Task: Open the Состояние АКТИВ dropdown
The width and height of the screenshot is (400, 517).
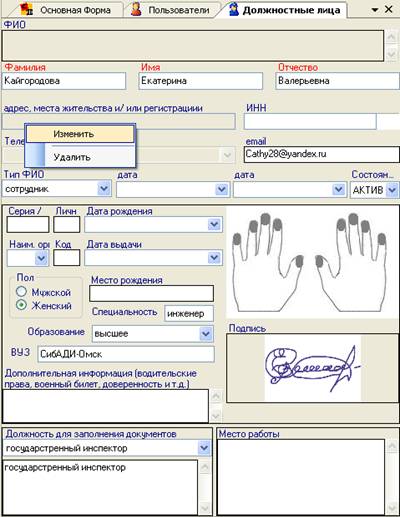Action: (392, 190)
